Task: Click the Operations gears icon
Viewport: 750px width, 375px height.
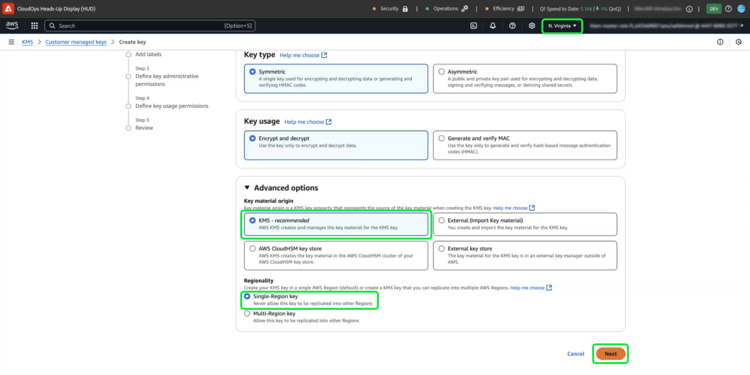Action: coord(464,9)
